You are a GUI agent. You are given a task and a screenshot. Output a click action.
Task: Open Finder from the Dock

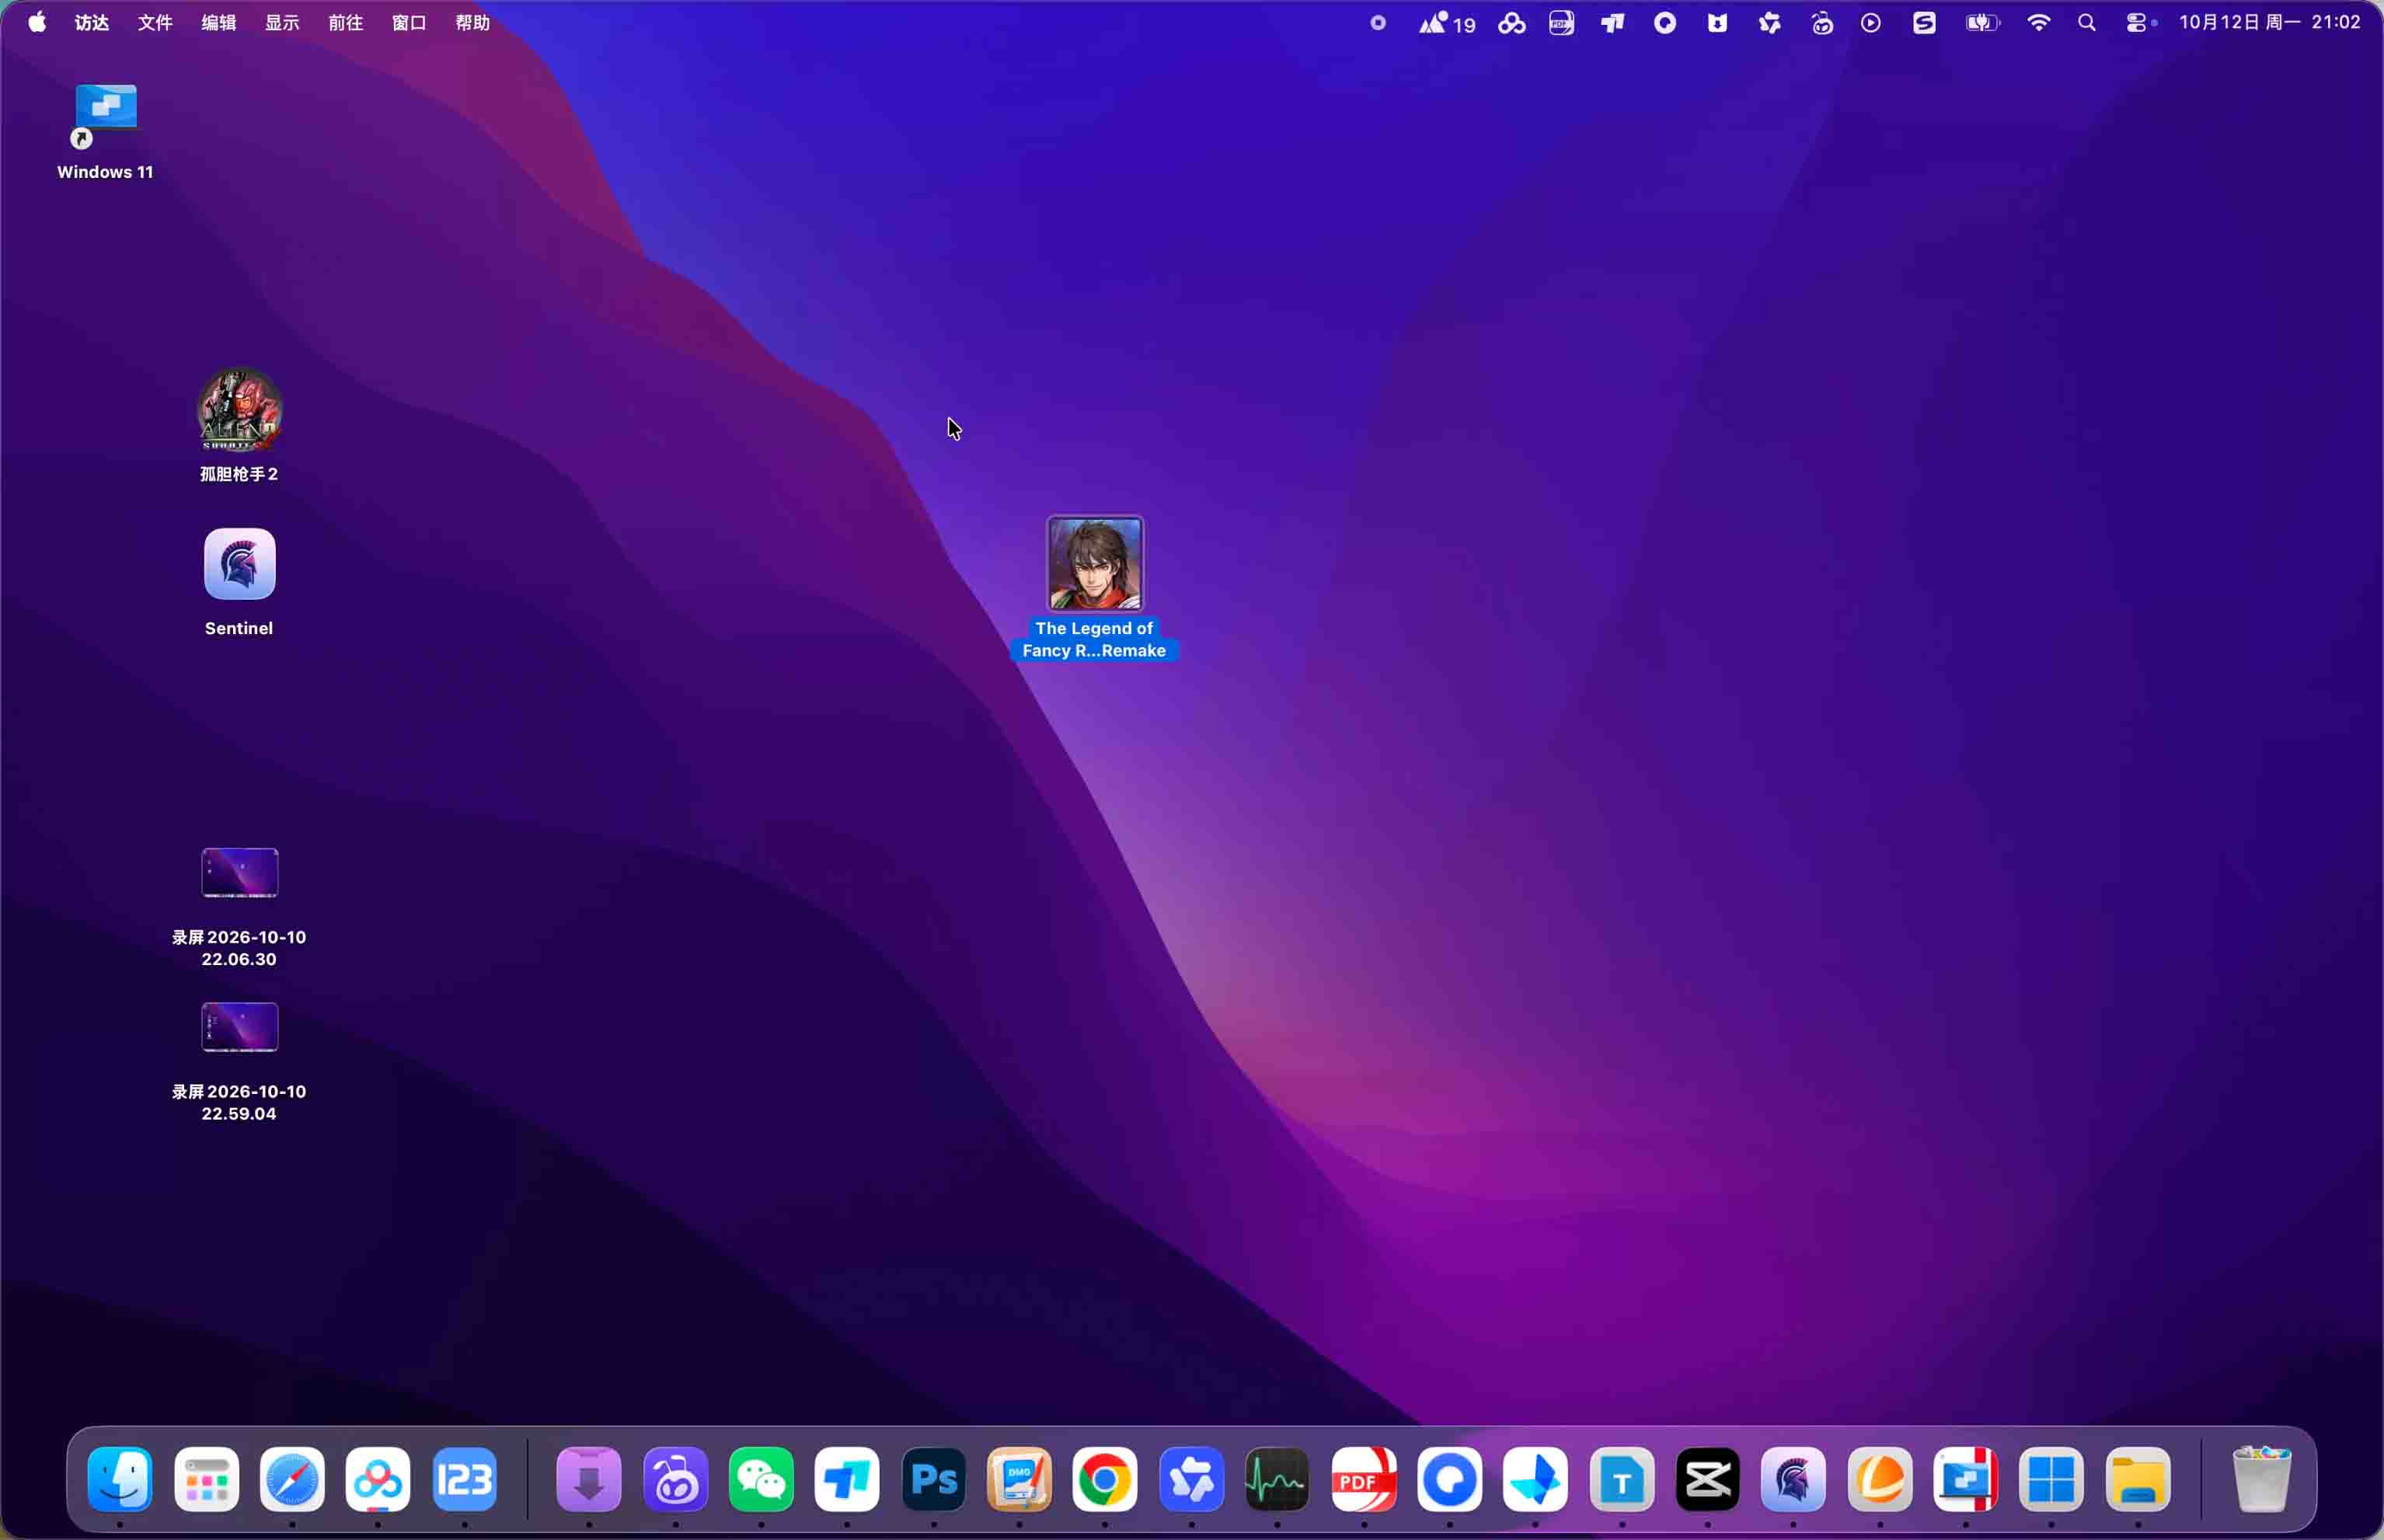(x=120, y=1479)
